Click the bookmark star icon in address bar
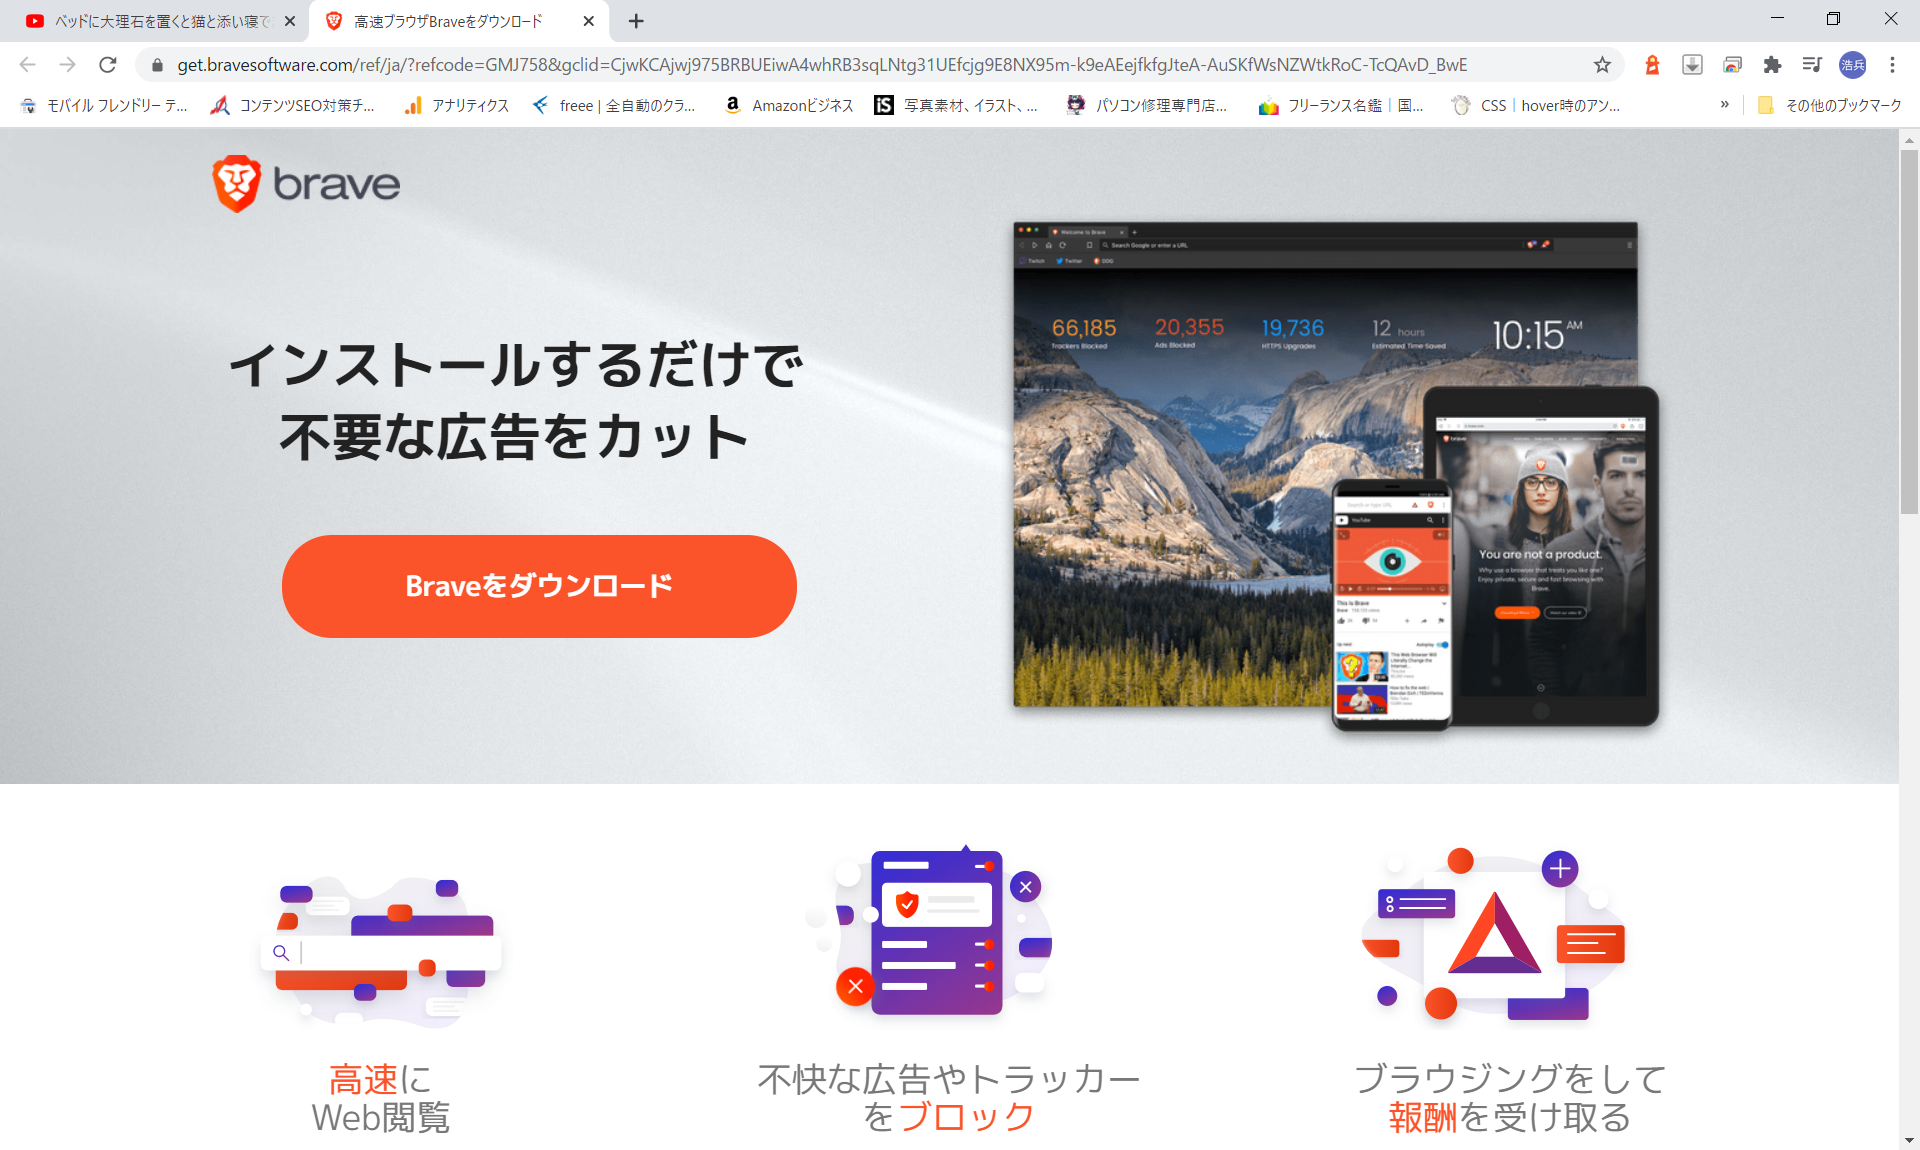This screenshot has width=1920, height=1150. click(x=1603, y=64)
